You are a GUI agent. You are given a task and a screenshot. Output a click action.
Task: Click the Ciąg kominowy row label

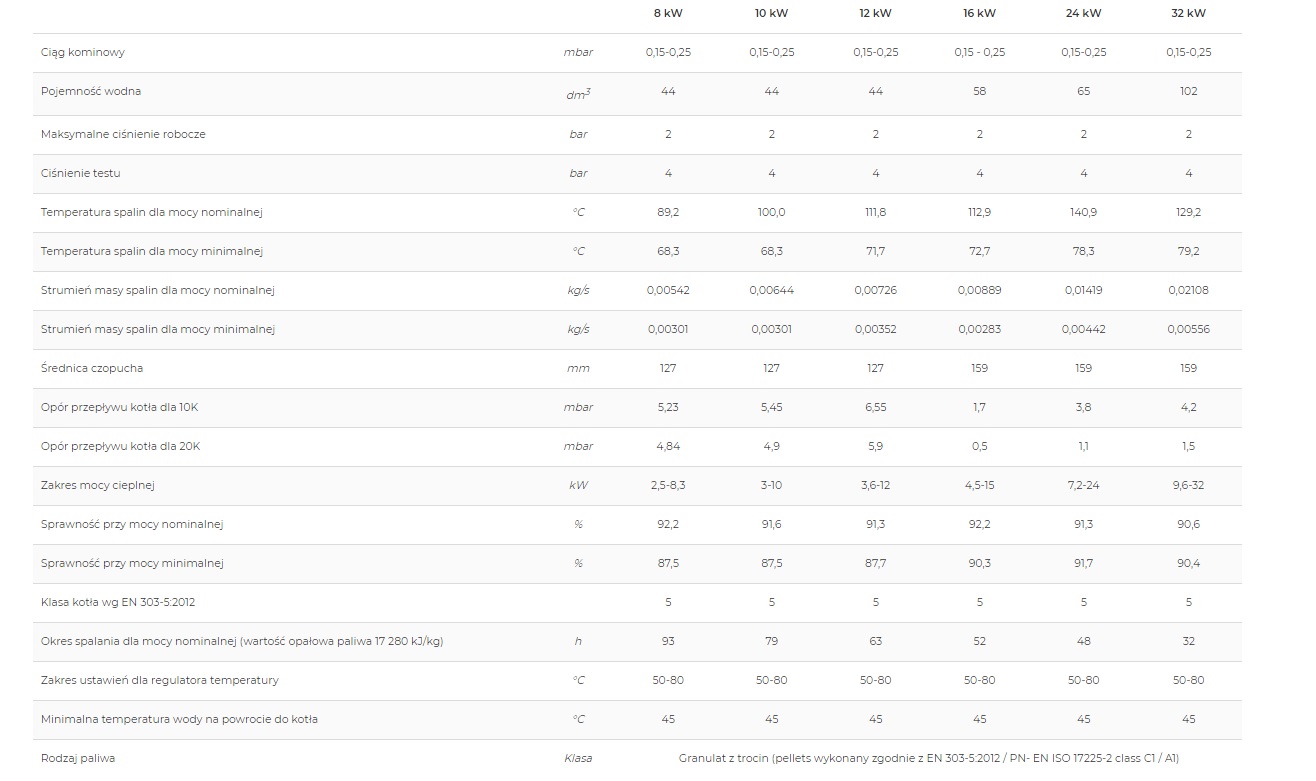[x=83, y=52]
